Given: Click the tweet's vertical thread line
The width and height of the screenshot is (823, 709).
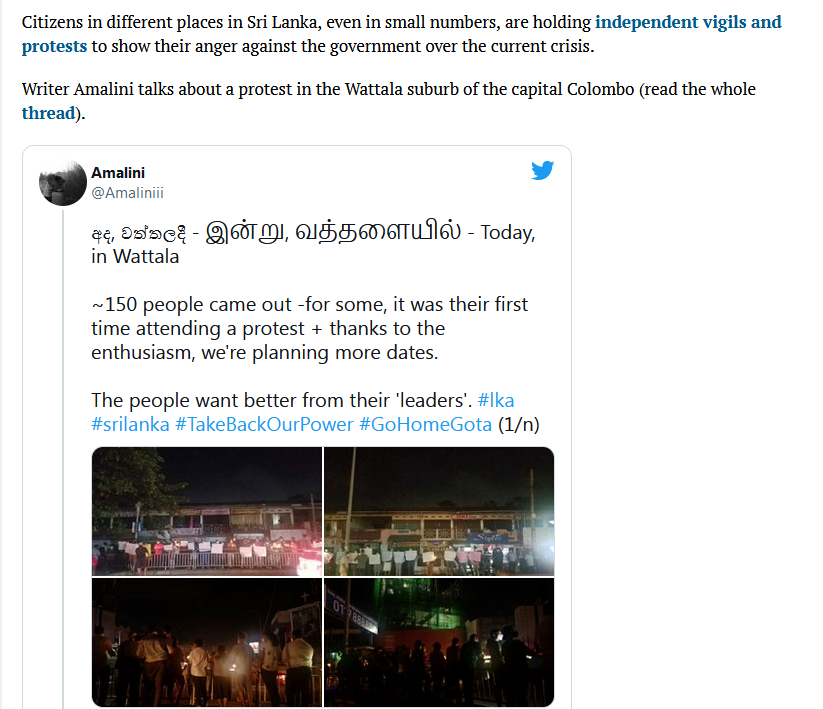Looking at the screenshot, I should click(x=63, y=459).
